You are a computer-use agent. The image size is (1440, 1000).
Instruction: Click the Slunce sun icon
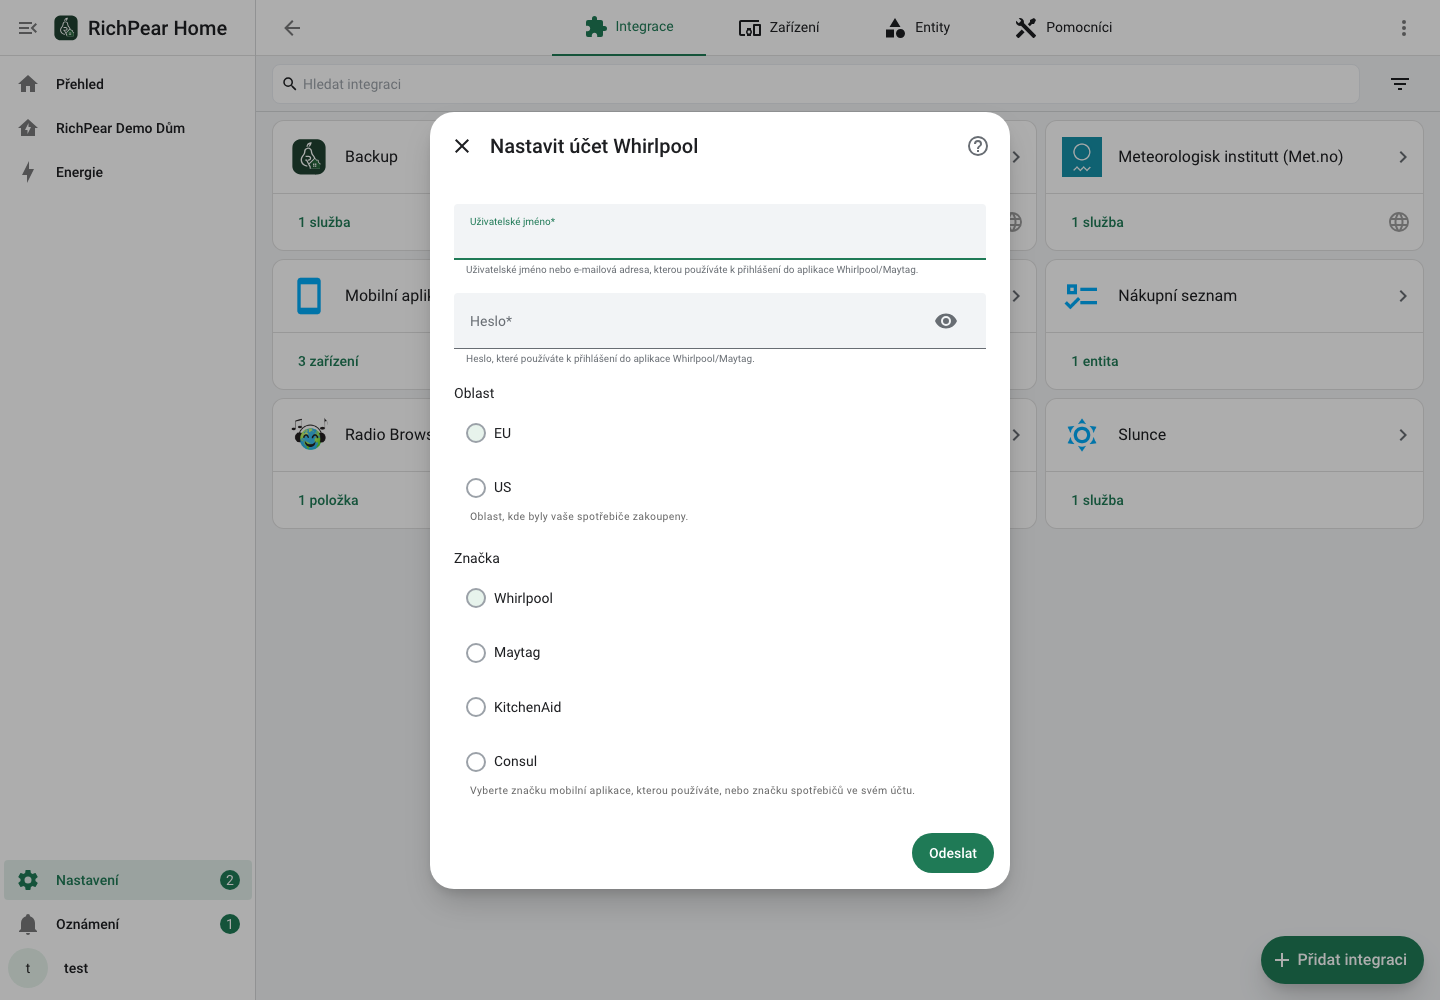(1082, 435)
